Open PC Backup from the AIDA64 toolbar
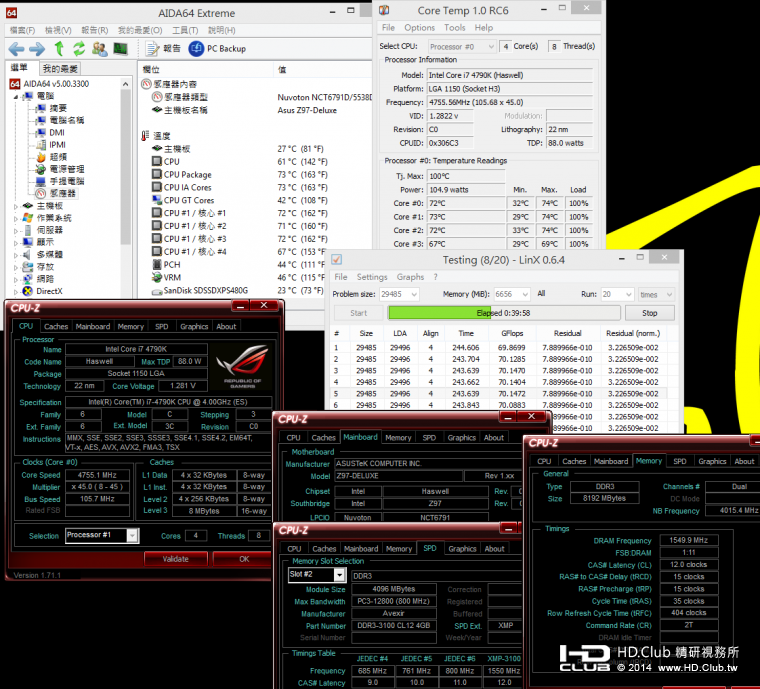Viewport: 760px width, 689px height. coord(218,49)
